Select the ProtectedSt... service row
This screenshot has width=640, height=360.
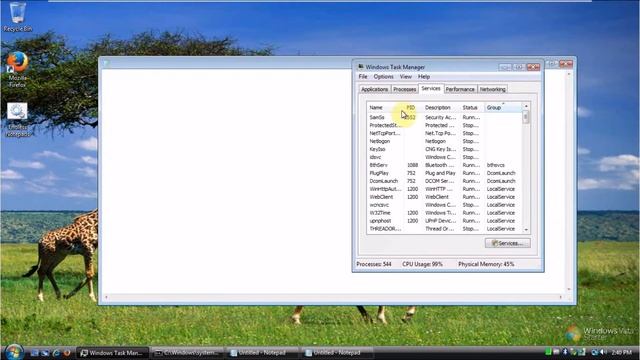444,125
